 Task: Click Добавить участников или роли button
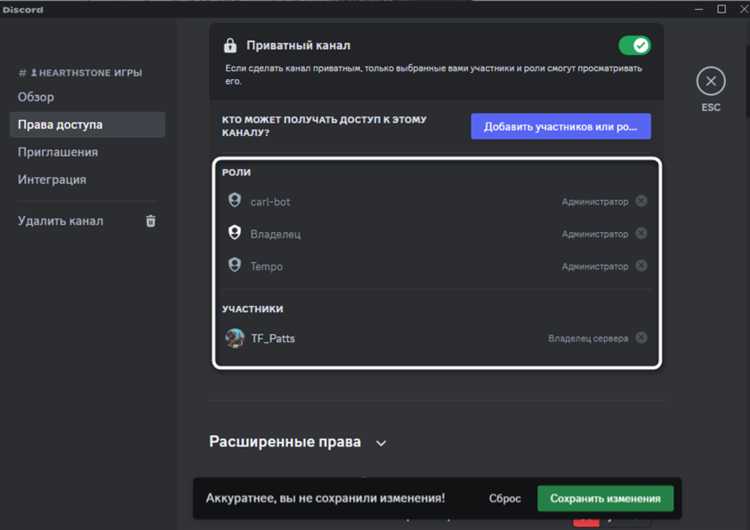pyautogui.click(x=561, y=127)
